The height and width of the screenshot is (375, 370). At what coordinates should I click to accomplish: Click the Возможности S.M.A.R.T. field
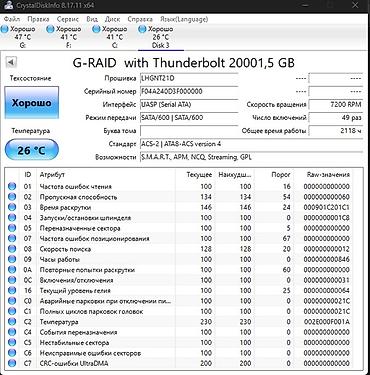[252, 157]
